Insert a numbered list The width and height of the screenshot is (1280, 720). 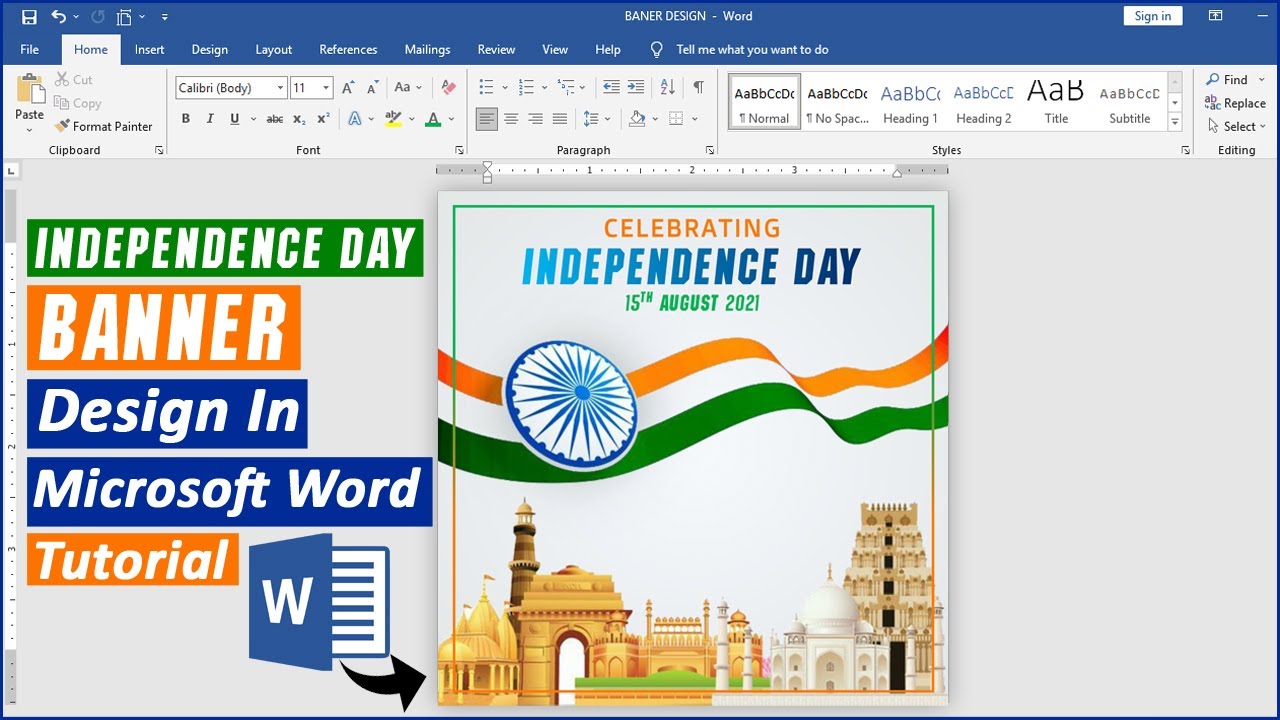[526, 87]
